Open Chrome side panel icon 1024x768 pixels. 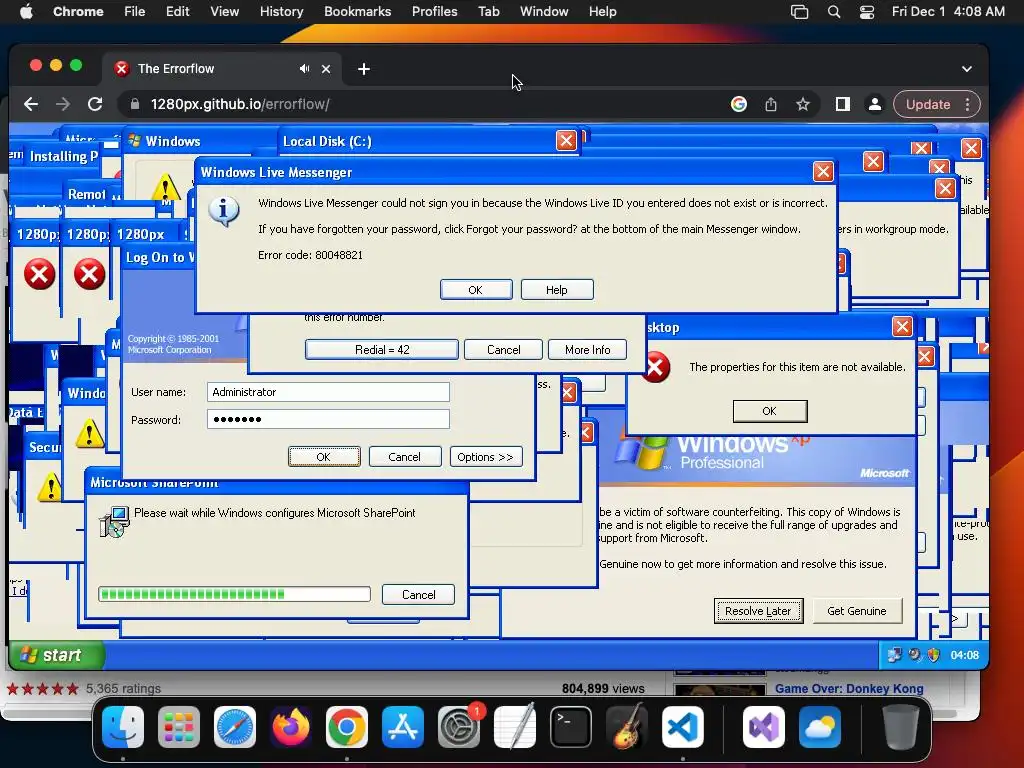(842, 104)
